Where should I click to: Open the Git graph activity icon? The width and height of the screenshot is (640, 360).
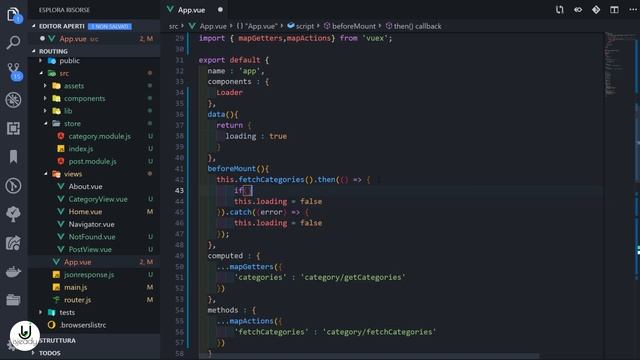pos(13,186)
